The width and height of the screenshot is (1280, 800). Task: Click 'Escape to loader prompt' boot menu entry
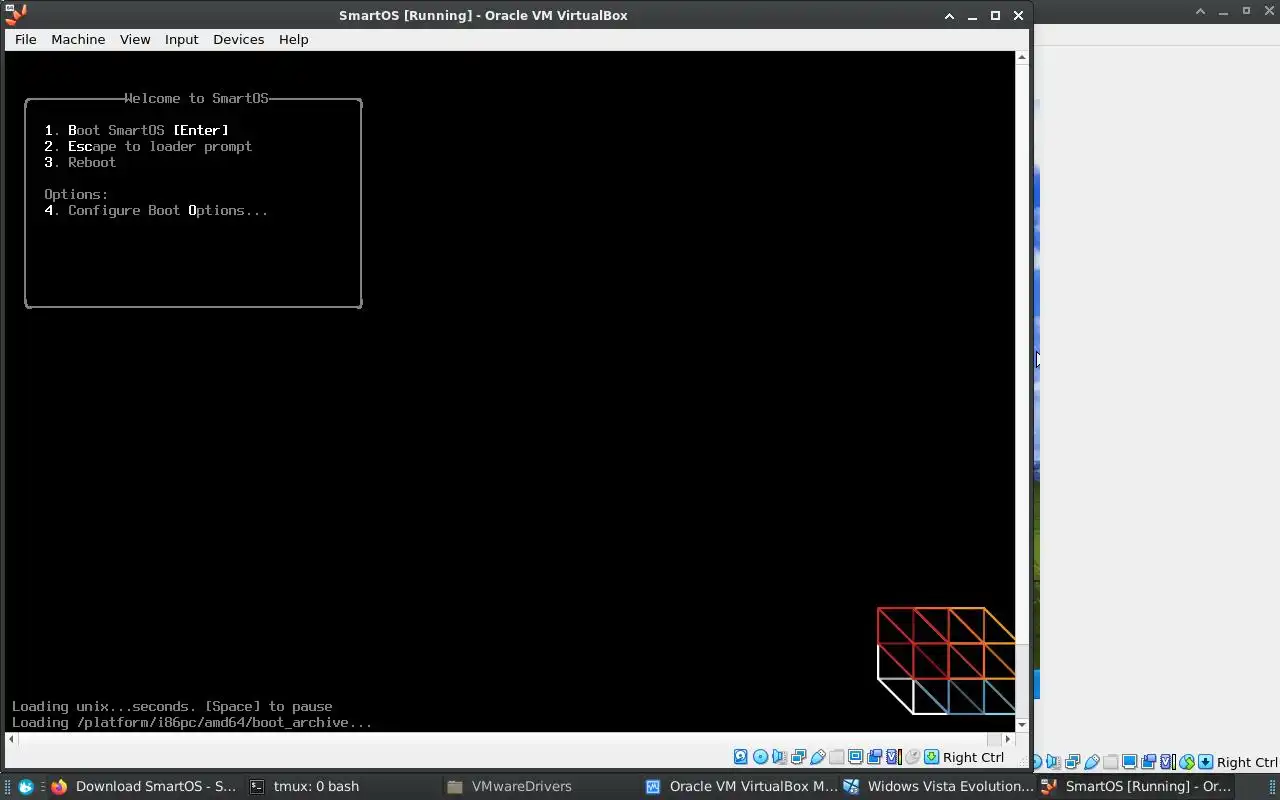coord(148,146)
